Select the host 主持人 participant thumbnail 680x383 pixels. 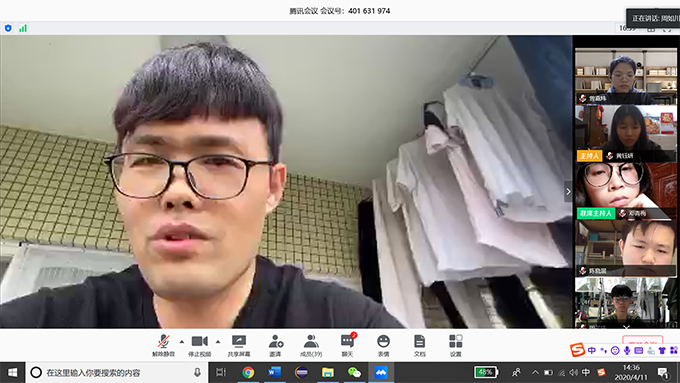click(x=626, y=133)
